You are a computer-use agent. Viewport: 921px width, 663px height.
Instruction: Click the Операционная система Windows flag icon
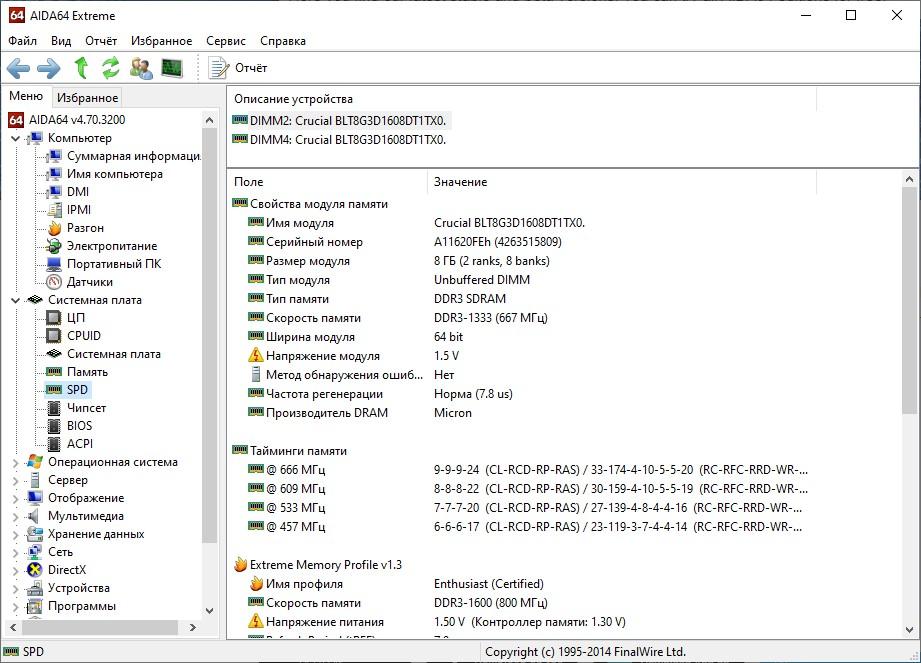pos(35,462)
